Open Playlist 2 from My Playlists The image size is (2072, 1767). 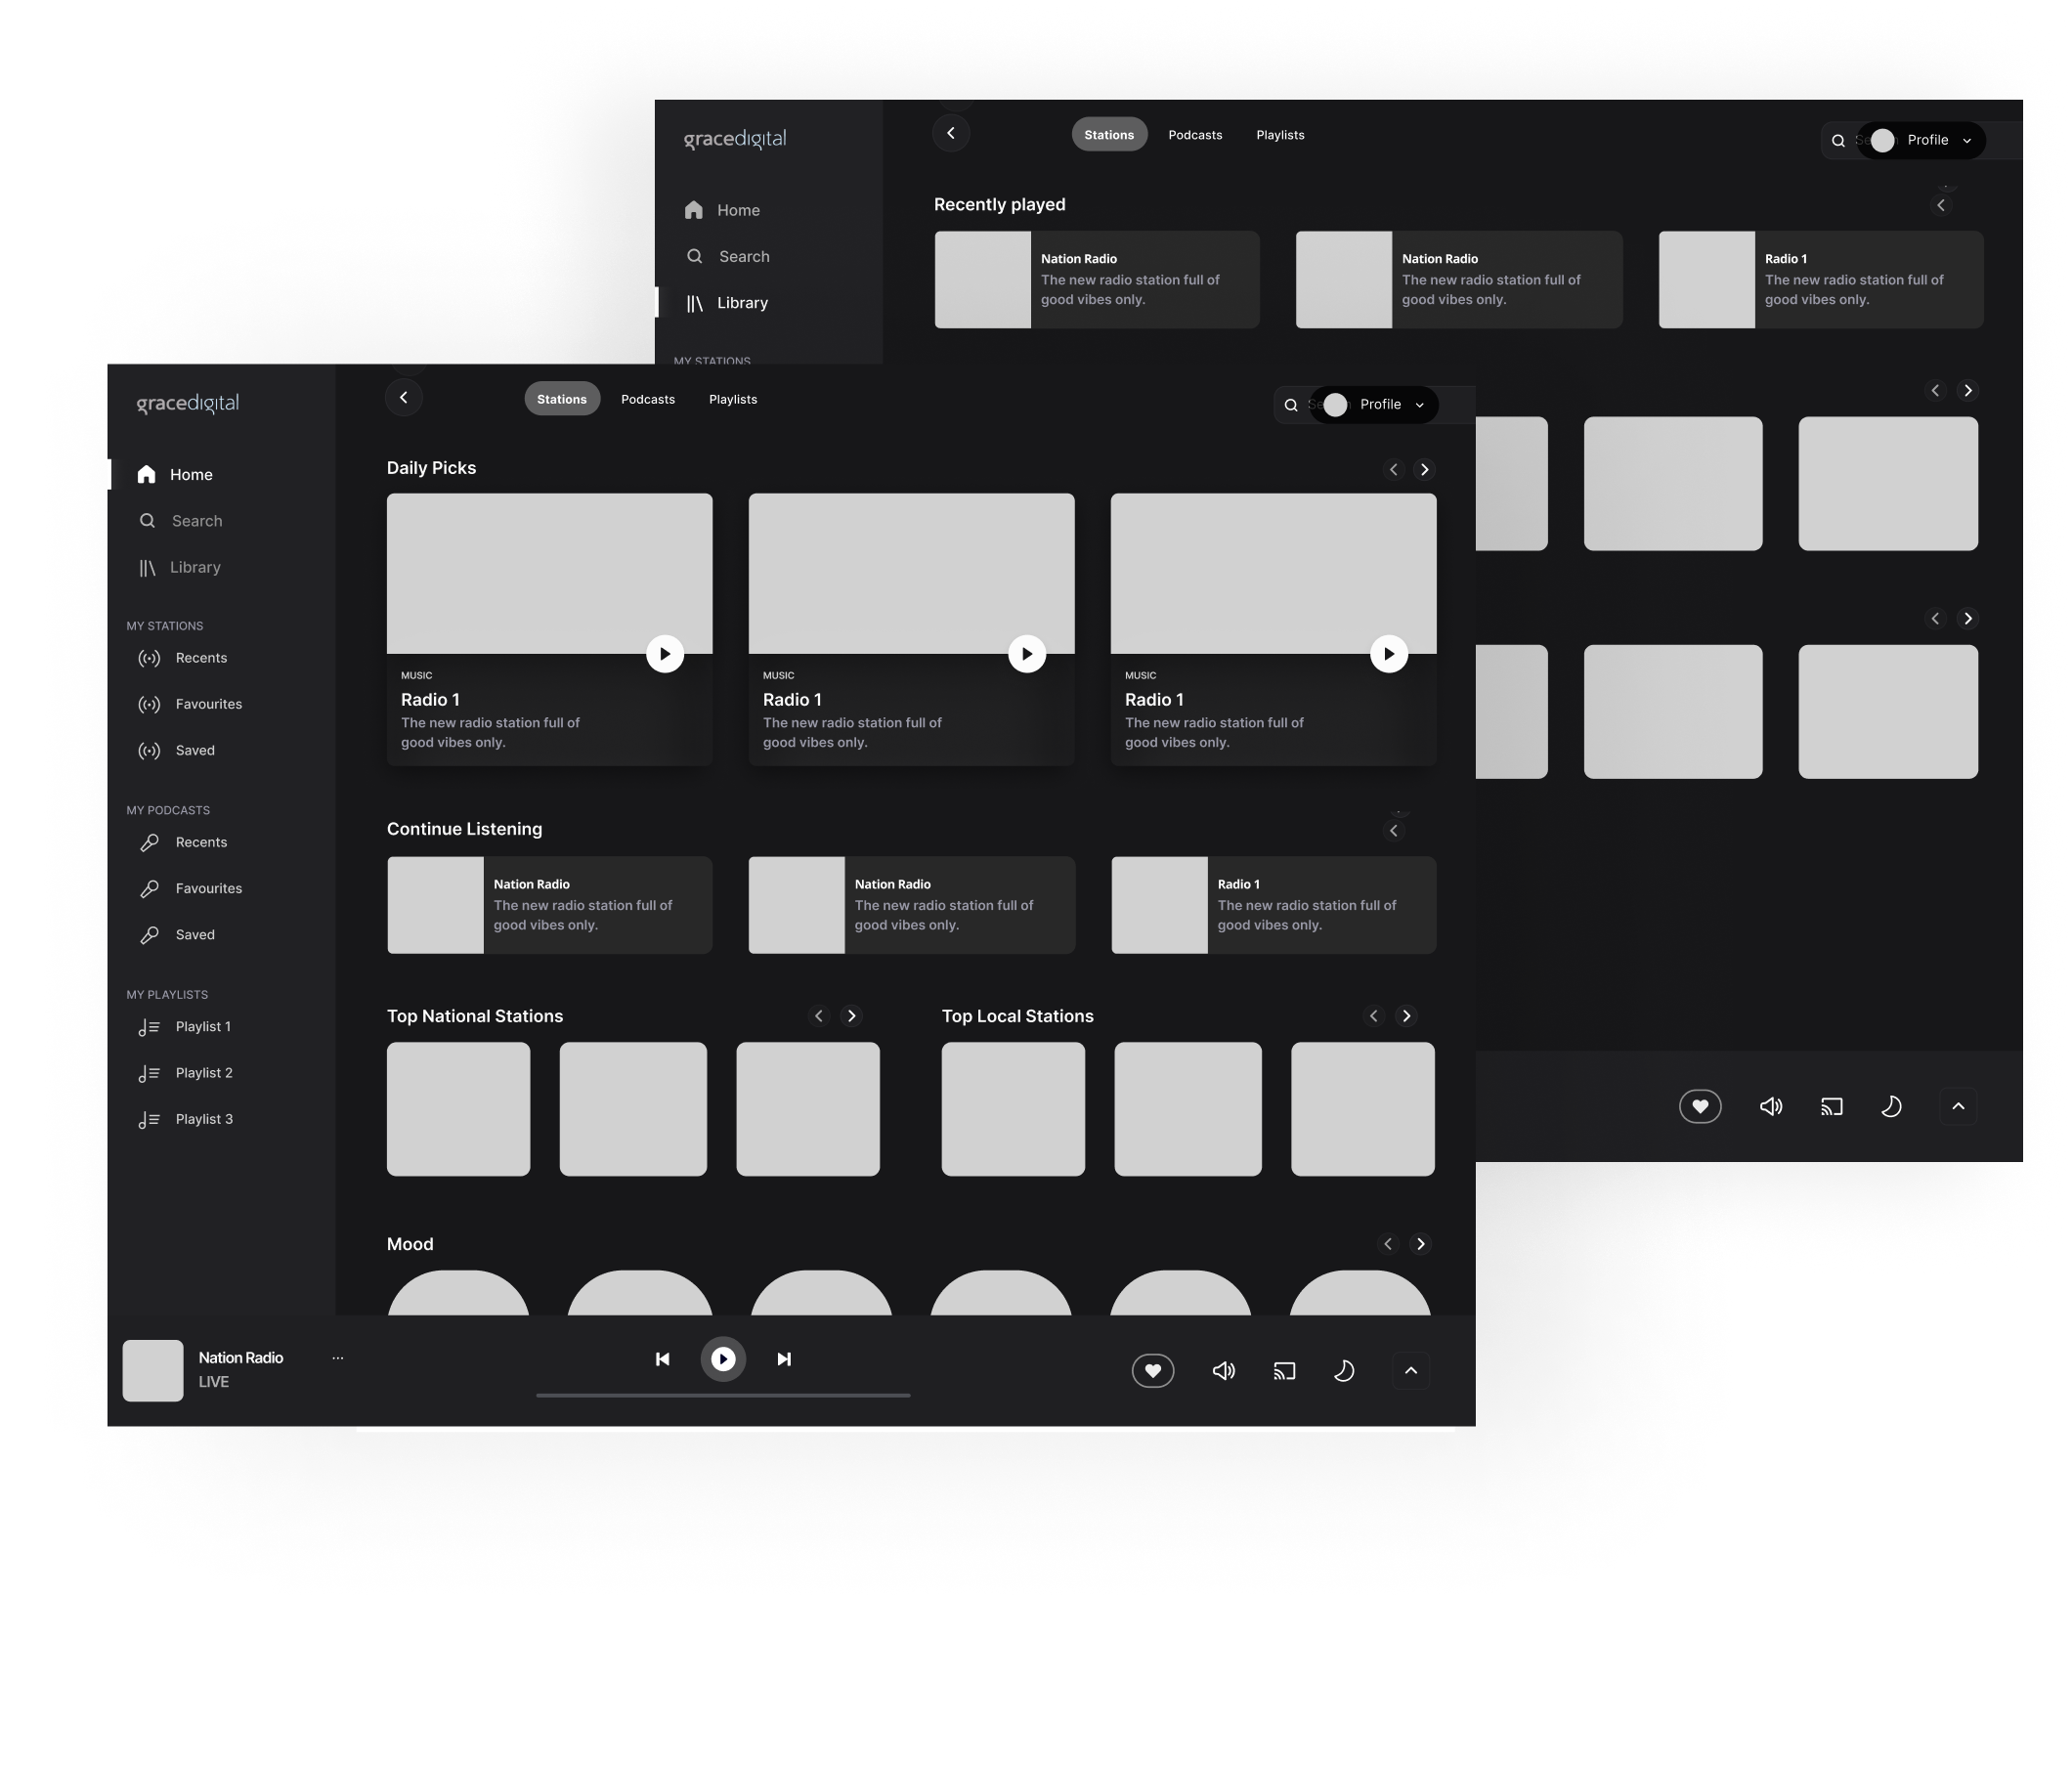click(203, 1073)
